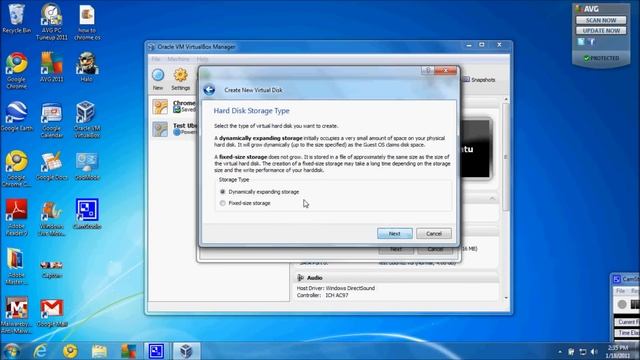Image resolution: width=640 pixels, height=360 pixels.
Task: Click the PROTECTED status in AVG gadget
Action: click(x=601, y=58)
